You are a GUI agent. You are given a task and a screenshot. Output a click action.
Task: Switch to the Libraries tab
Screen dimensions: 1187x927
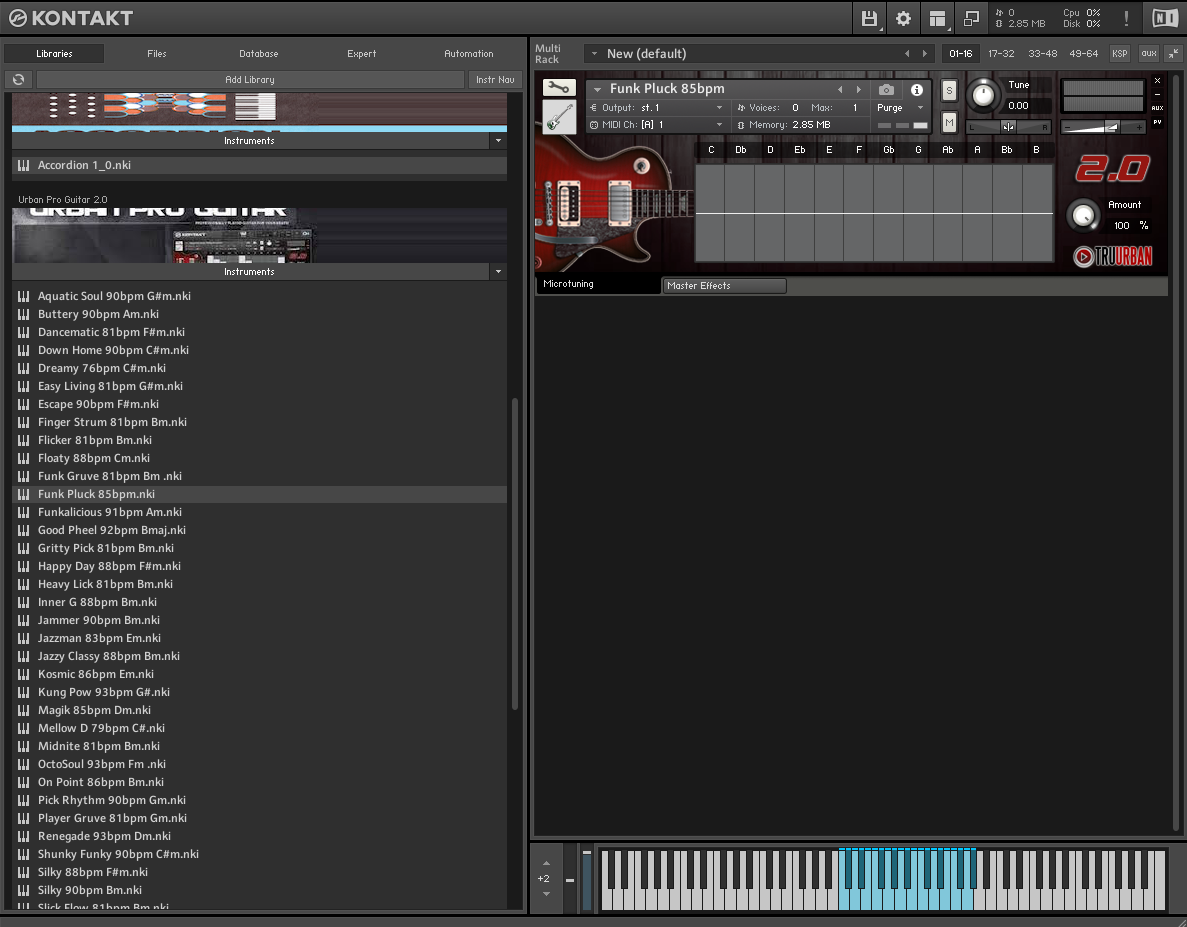click(55, 54)
